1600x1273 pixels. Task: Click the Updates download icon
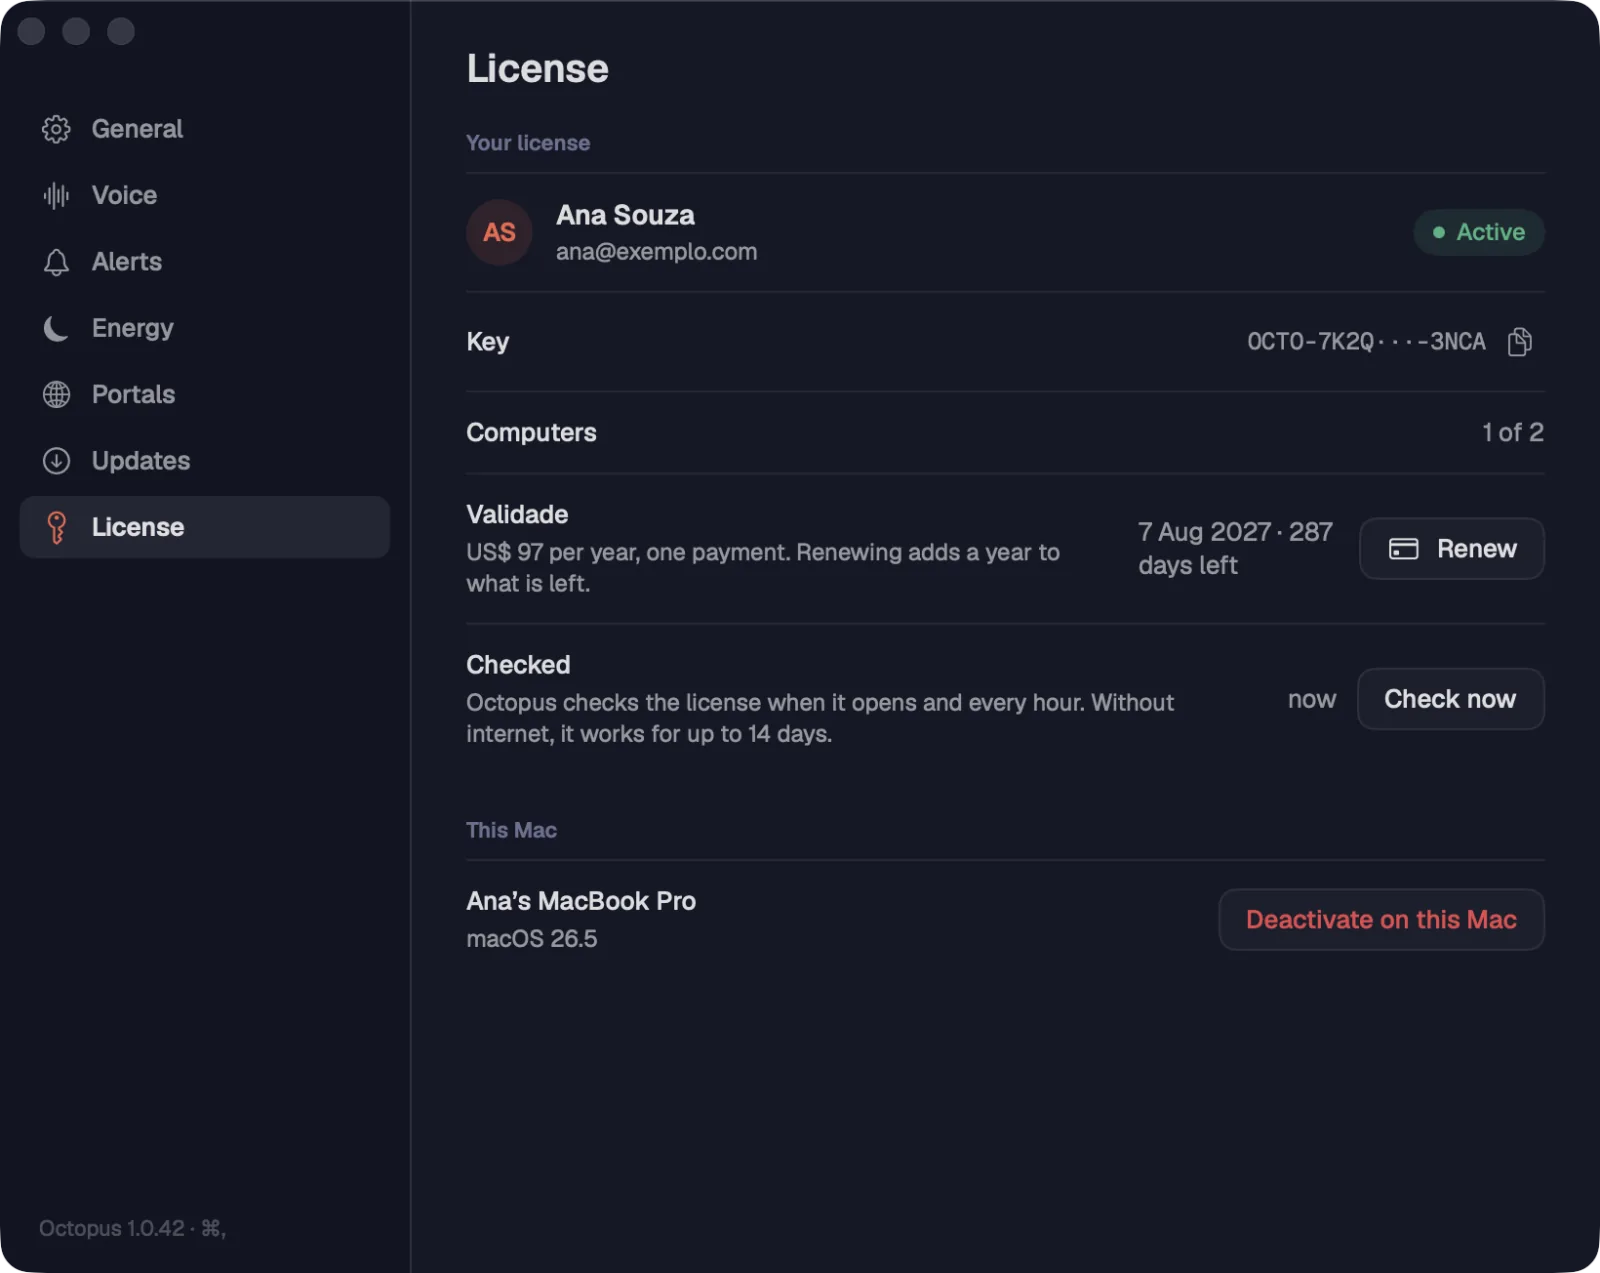click(x=56, y=461)
